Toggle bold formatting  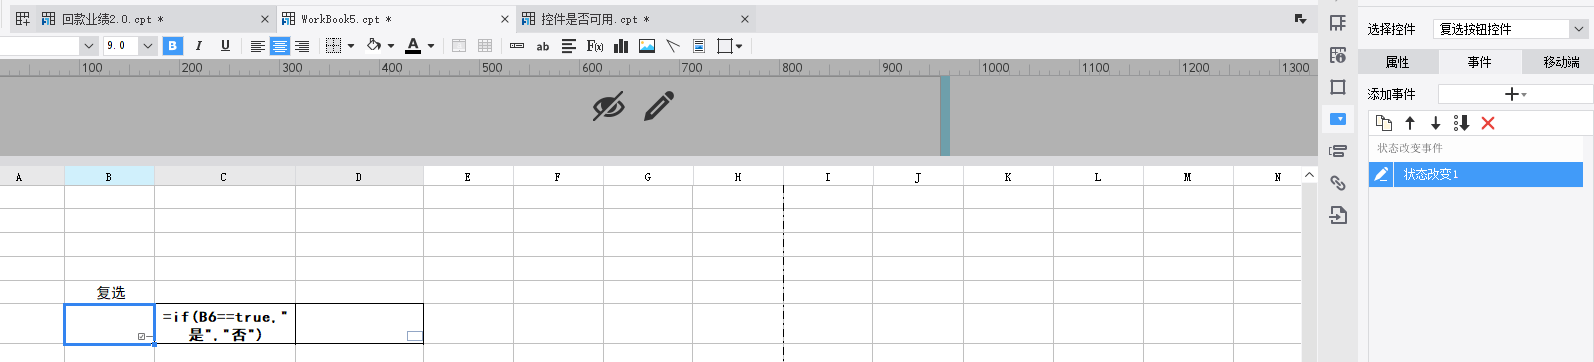[173, 46]
